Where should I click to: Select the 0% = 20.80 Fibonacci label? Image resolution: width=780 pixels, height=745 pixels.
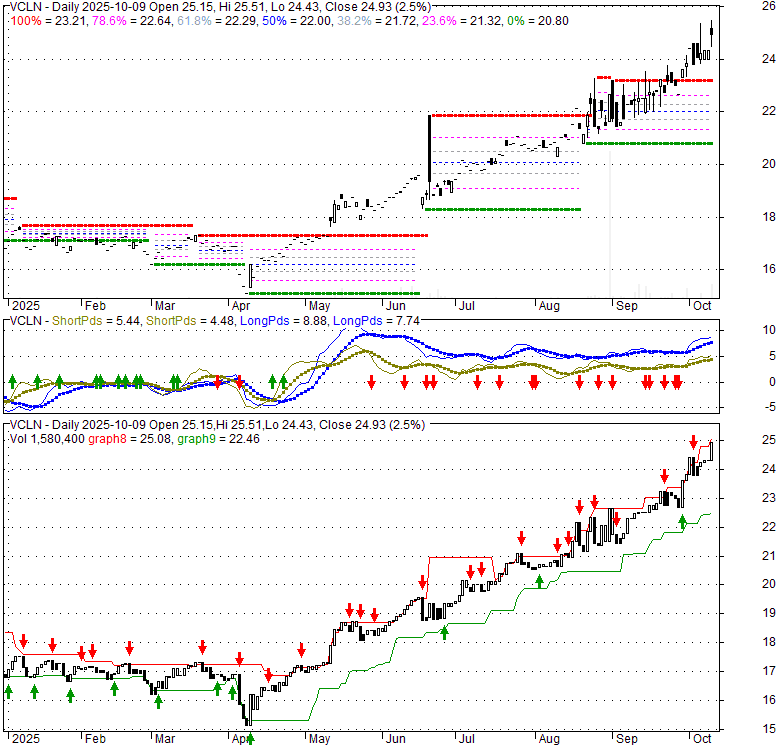(538, 21)
